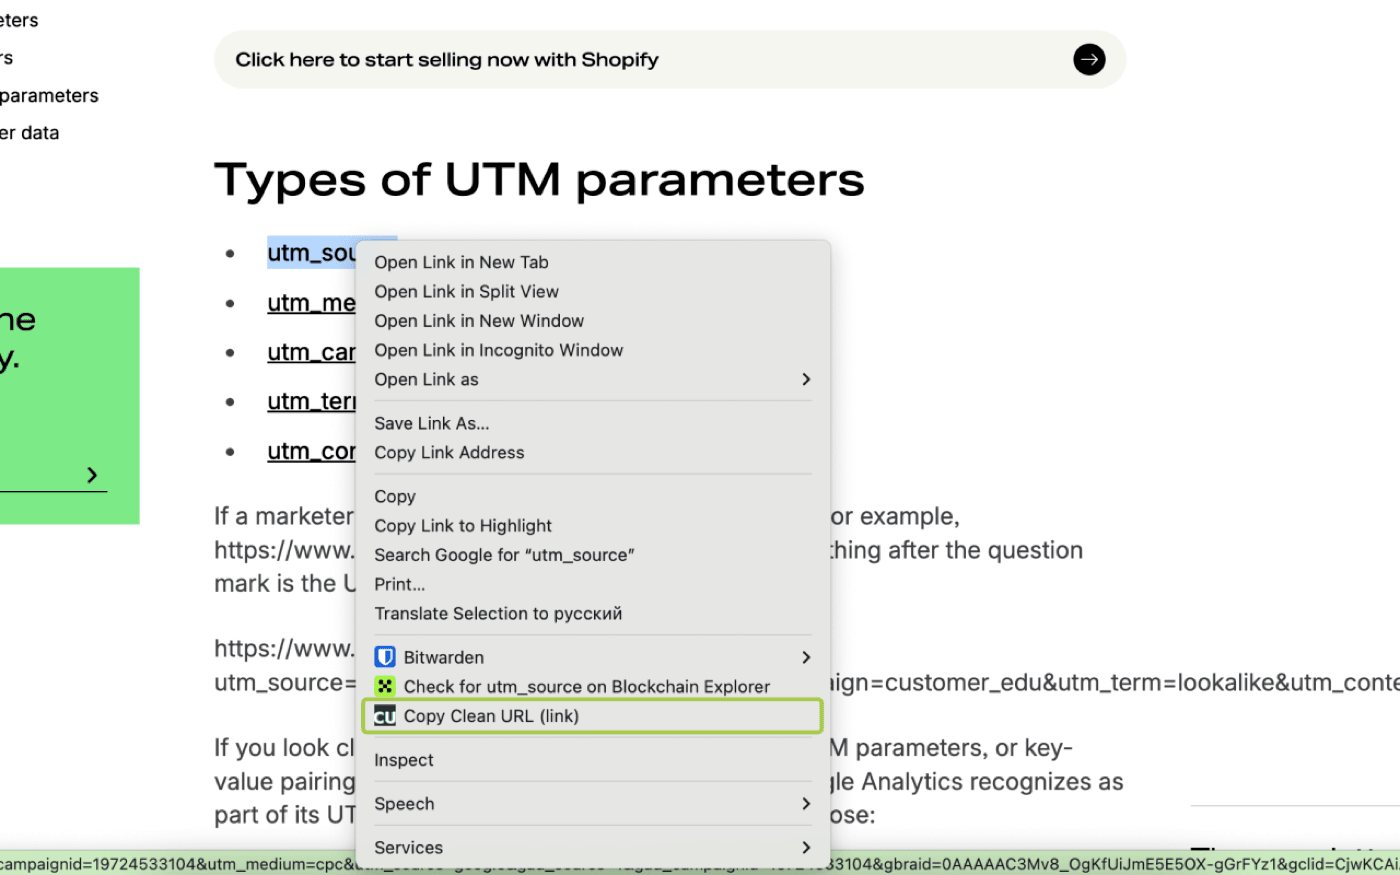Click the Copy Clean URL extension icon
1400x875 pixels.
(385, 716)
